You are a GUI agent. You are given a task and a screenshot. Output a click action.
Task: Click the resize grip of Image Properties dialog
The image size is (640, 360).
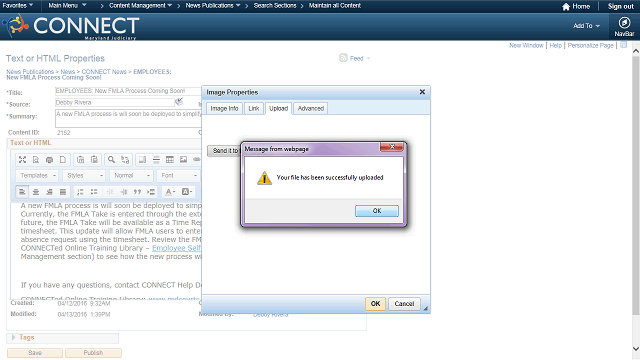(425, 309)
